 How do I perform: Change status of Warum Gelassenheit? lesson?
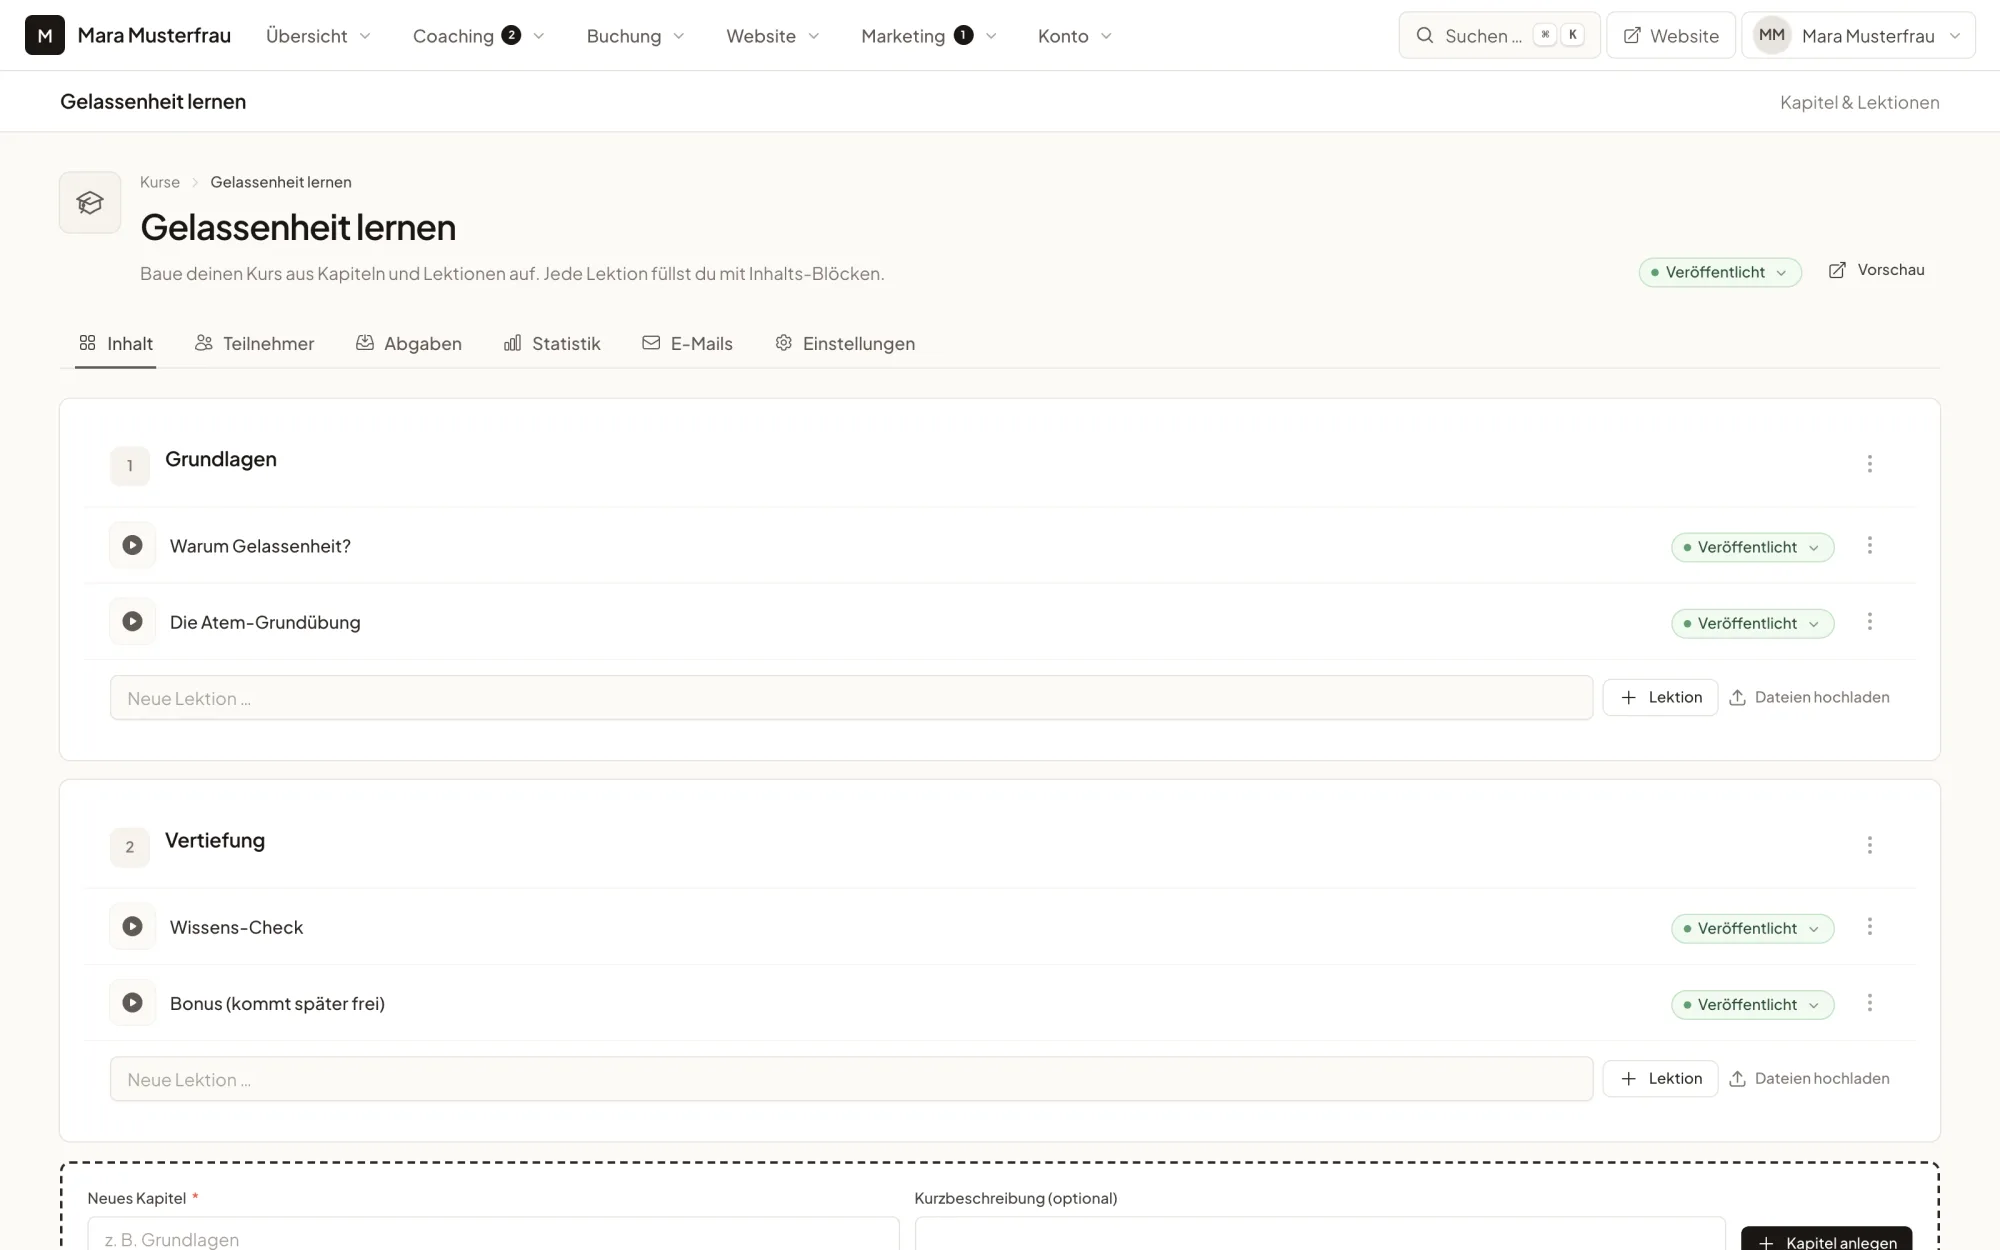tap(1752, 547)
